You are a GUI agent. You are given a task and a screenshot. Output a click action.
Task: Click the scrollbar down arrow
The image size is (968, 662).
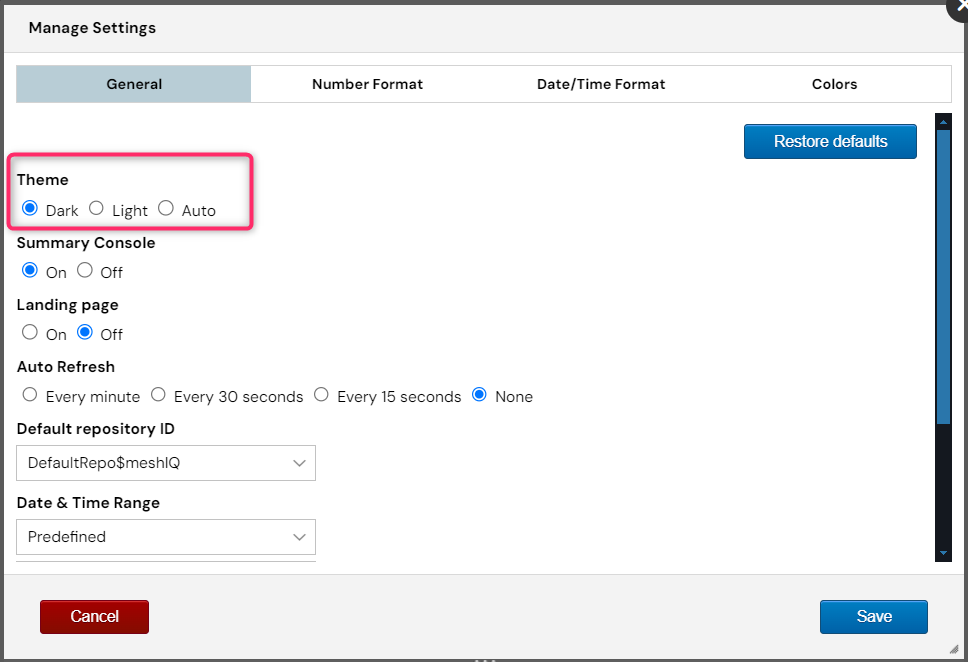[942, 553]
